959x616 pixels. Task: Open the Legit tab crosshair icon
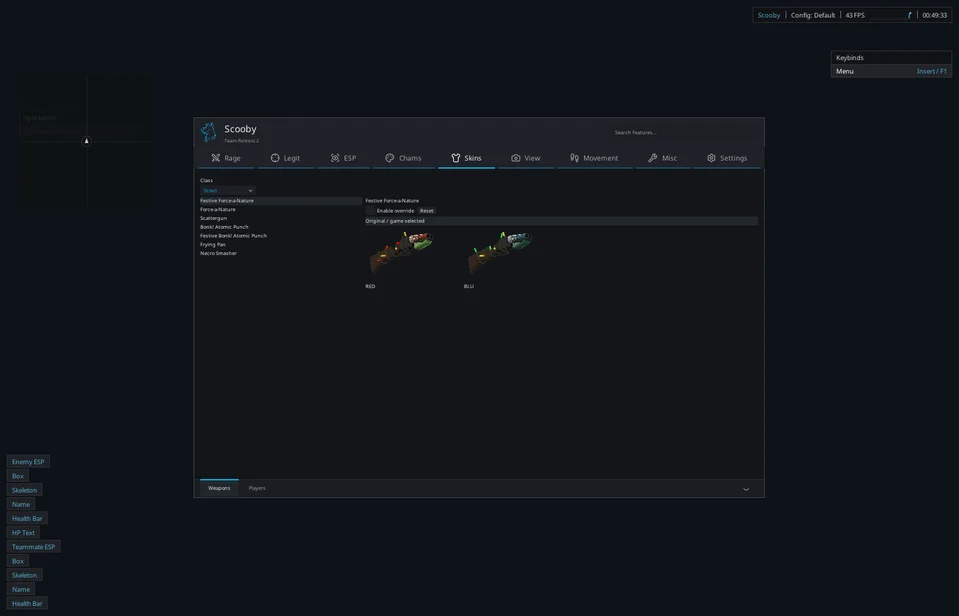pyautogui.click(x=286, y=158)
